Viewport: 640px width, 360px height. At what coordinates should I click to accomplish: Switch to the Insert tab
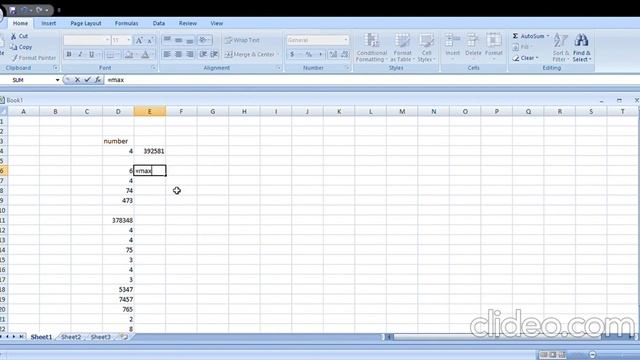49,23
